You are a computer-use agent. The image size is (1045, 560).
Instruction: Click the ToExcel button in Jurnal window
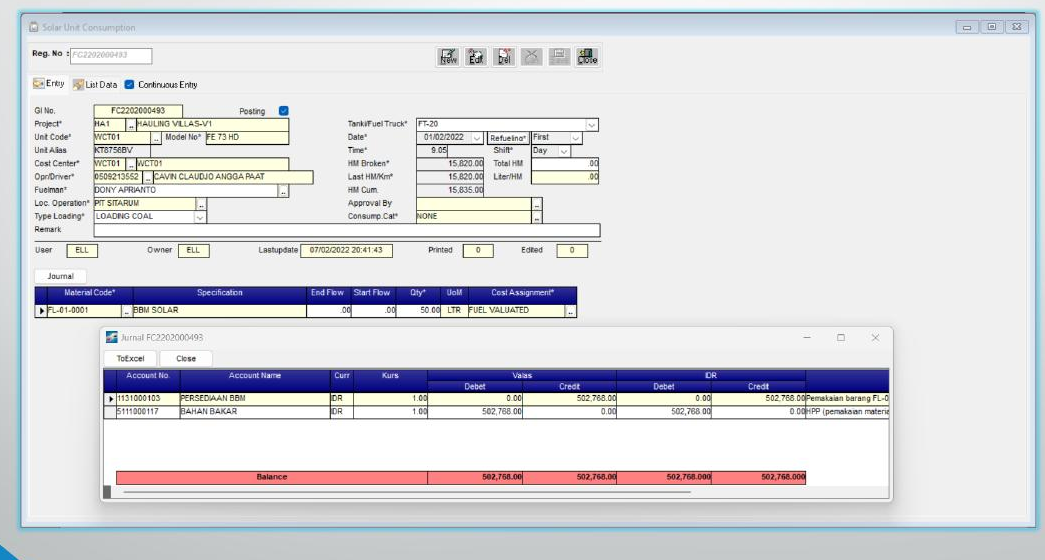[130, 359]
